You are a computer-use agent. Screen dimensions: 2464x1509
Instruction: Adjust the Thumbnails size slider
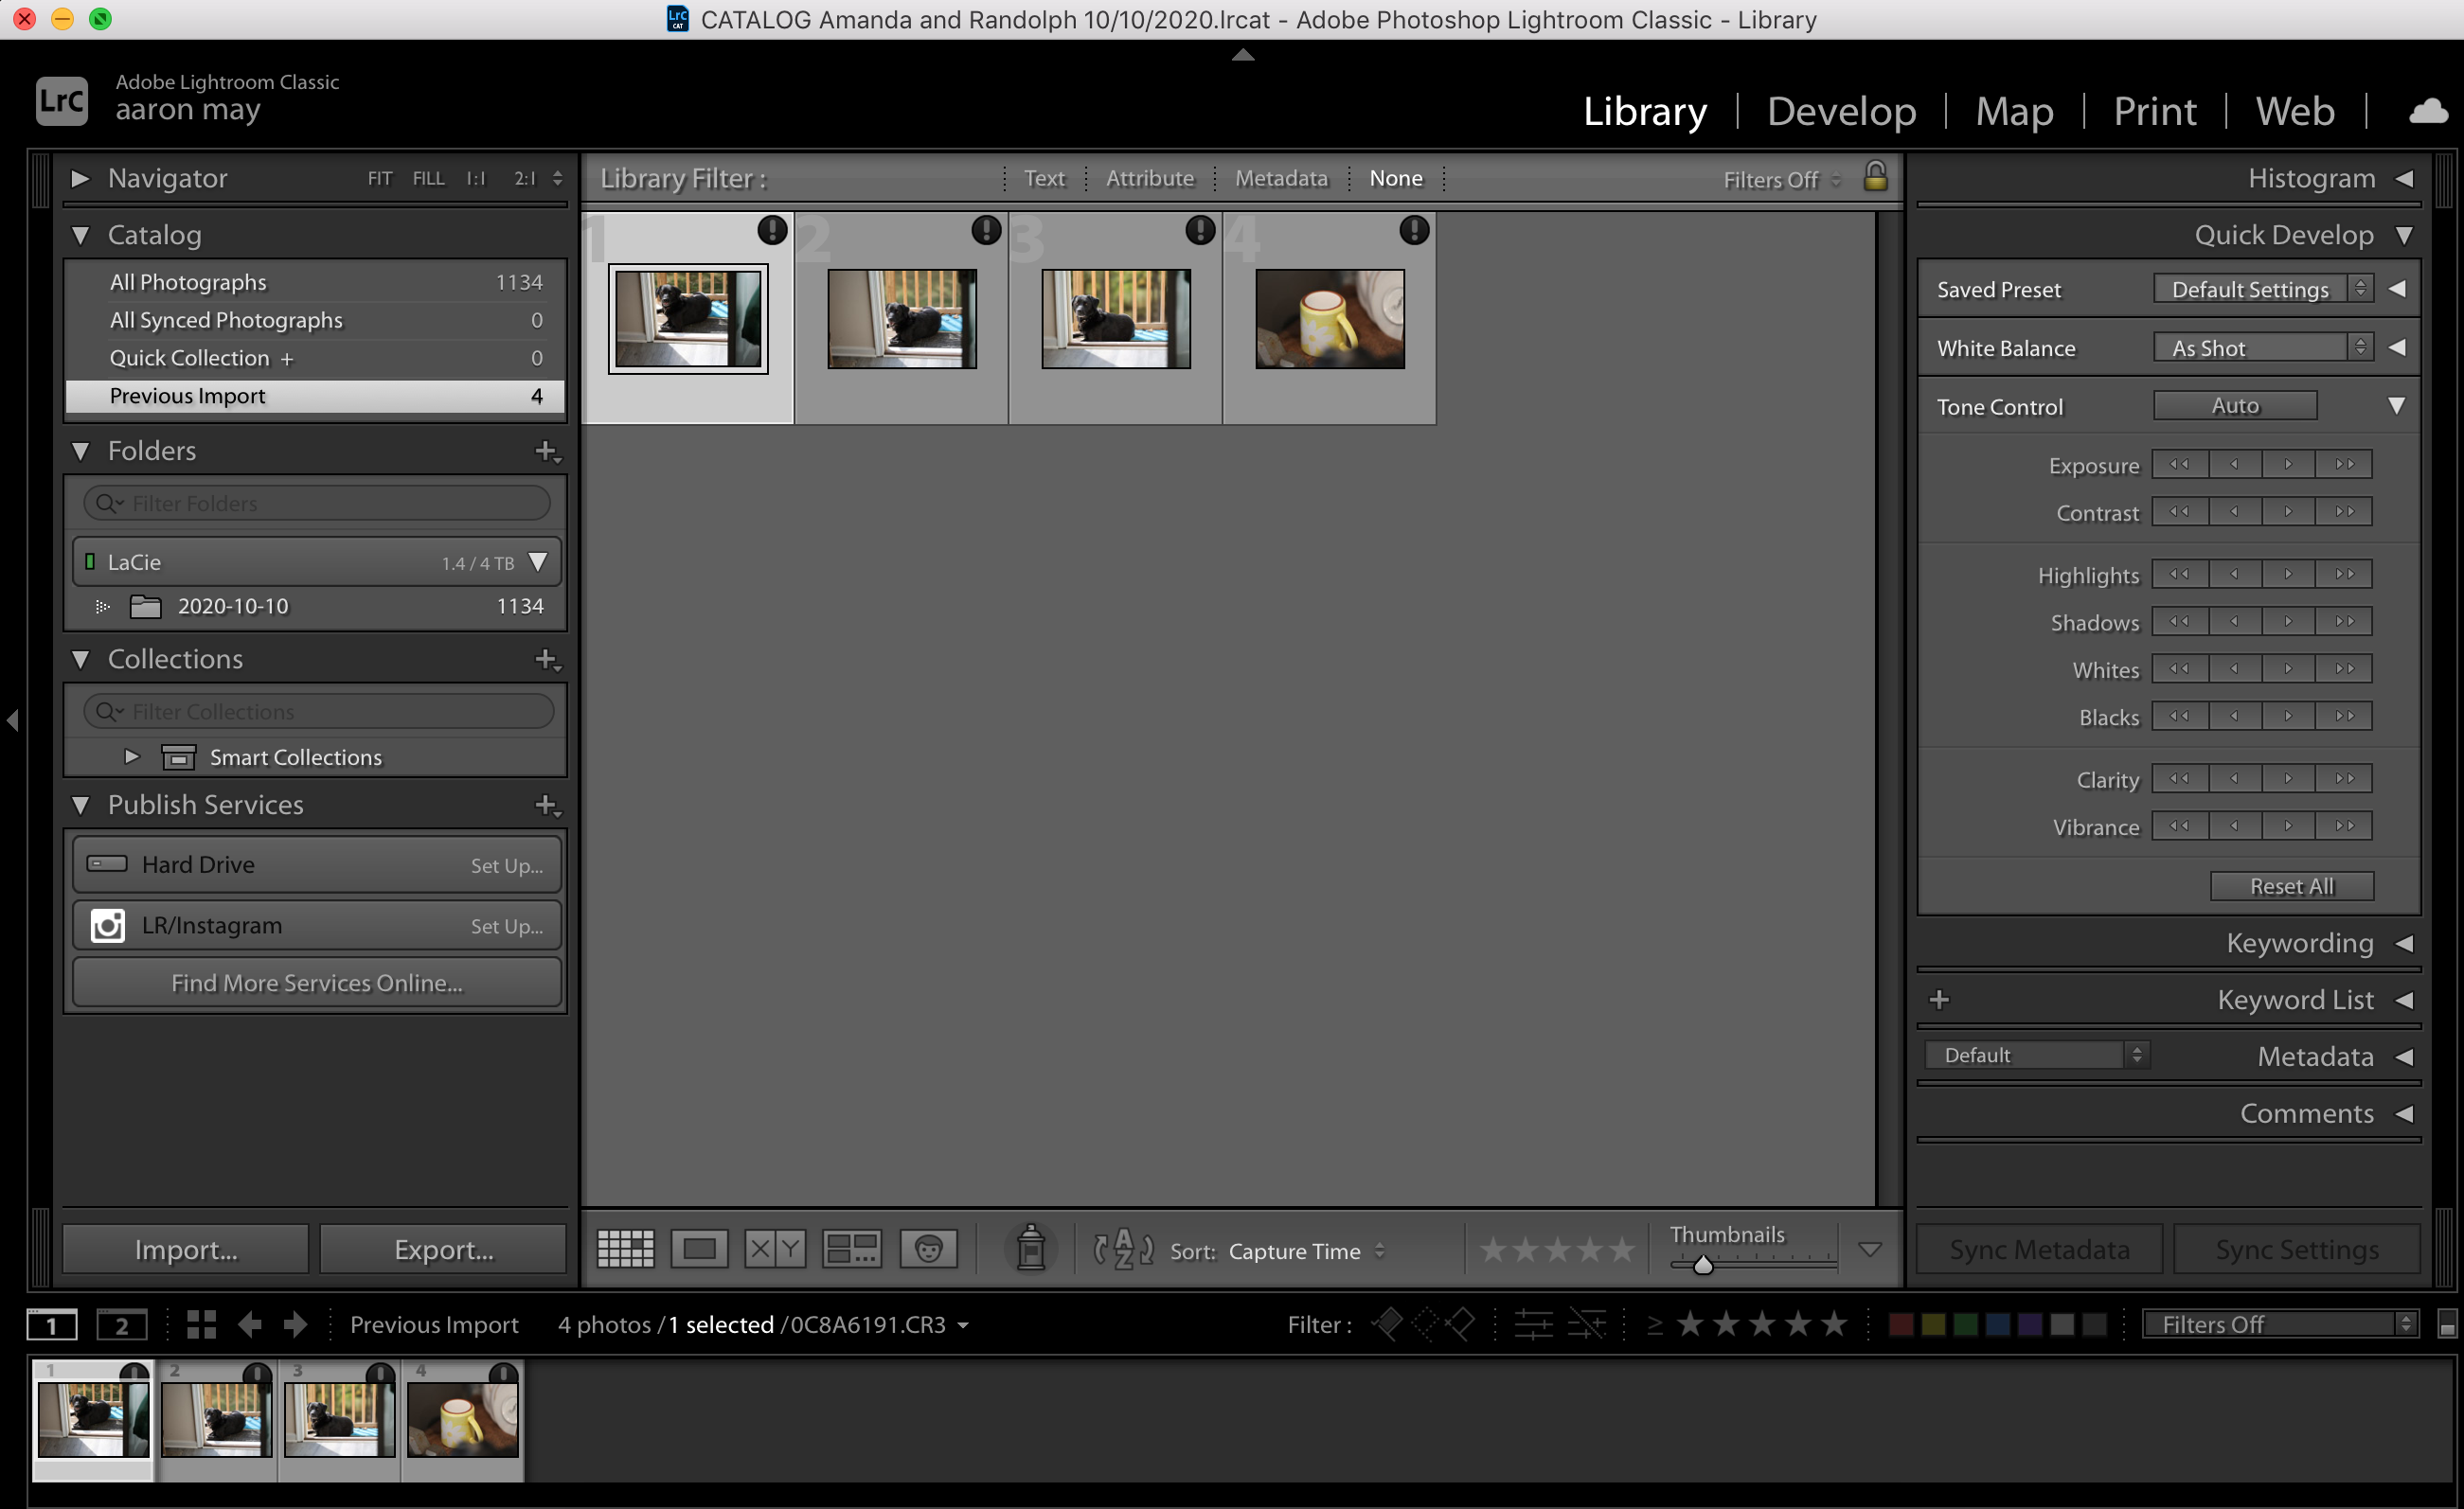point(1703,1265)
